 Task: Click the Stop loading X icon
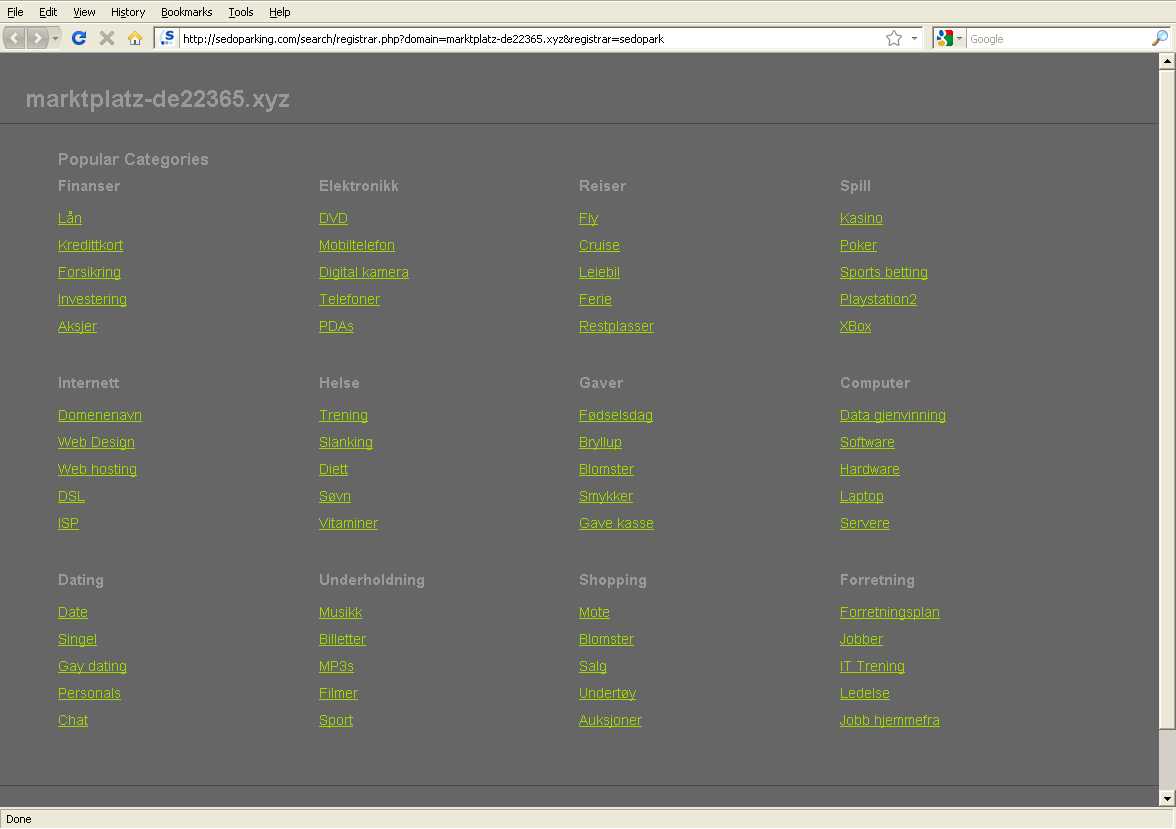tap(107, 38)
